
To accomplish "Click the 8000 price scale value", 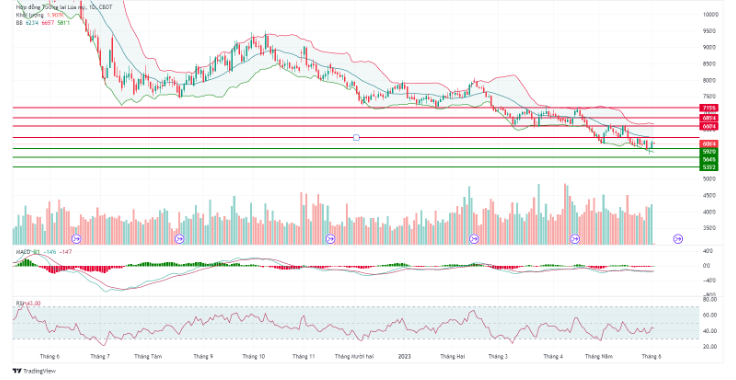I will pyautogui.click(x=710, y=80).
